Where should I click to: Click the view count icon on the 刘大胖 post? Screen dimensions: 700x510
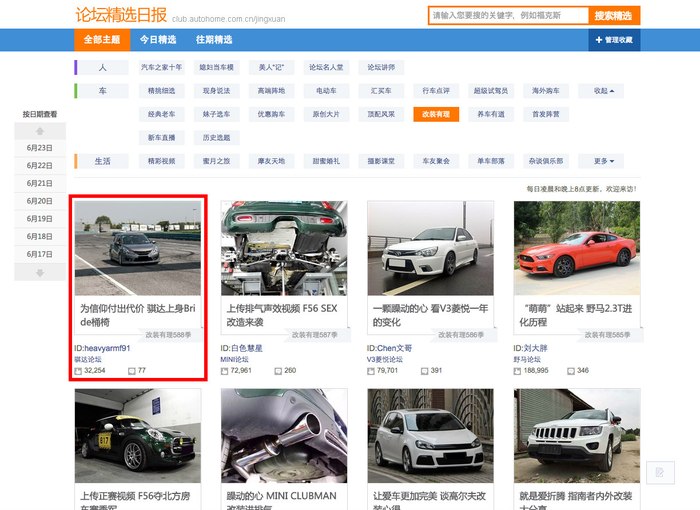(x=518, y=371)
